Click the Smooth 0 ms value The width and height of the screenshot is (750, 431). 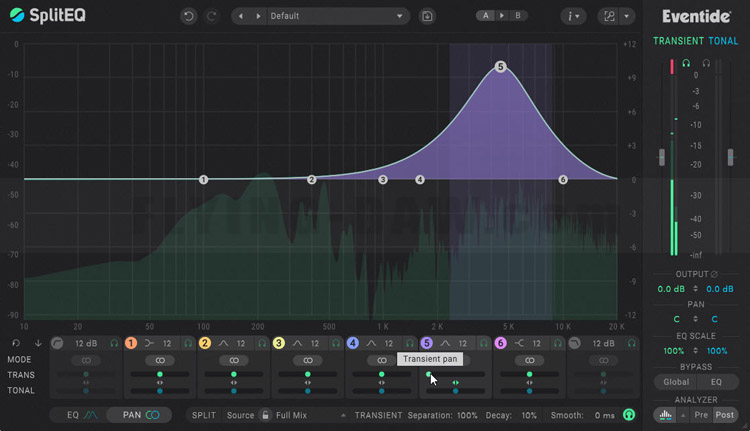pyautogui.click(x=605, y=415)
